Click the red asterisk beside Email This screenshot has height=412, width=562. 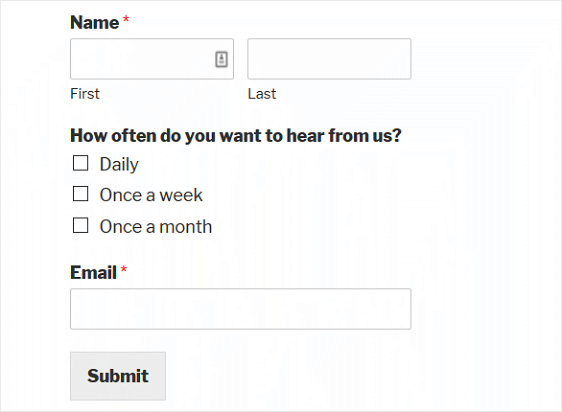point(124,269)
